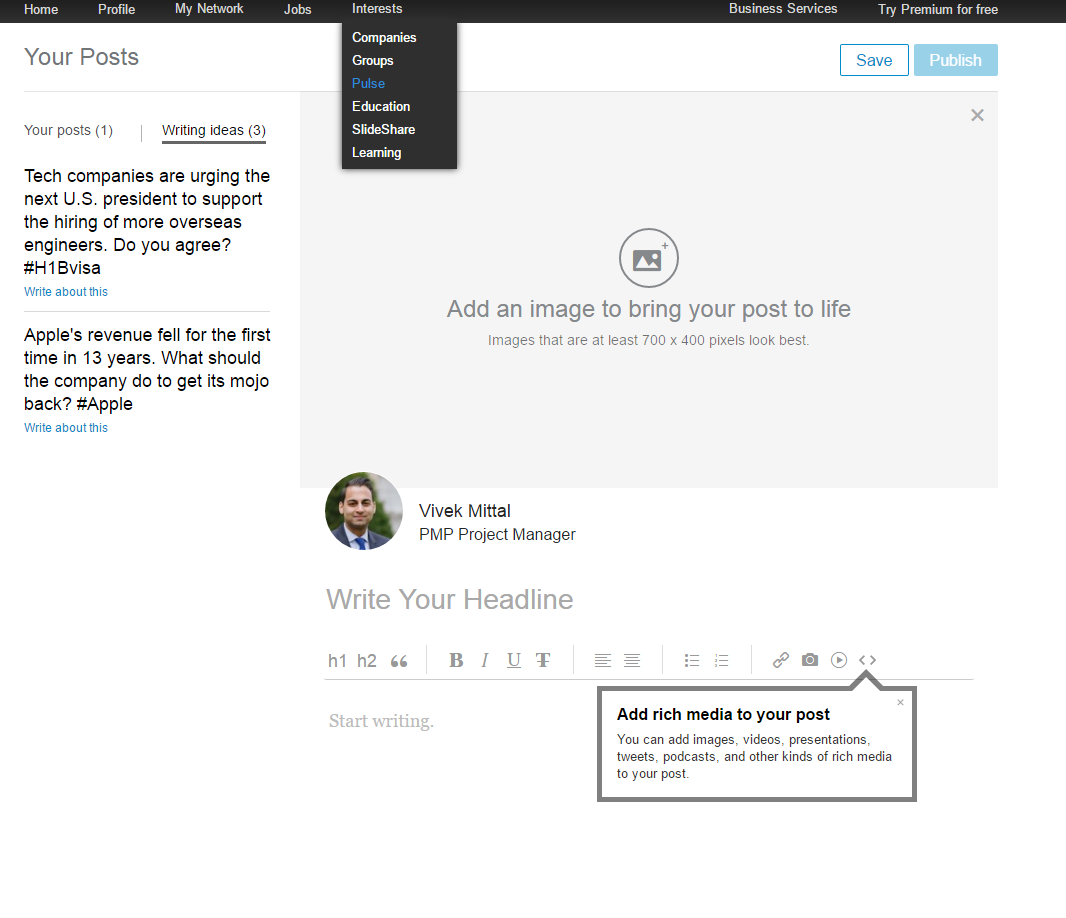Viewport: 1066px width, 918px height.
Task: Embed code with the angle brackets icon
Action: (867, 660)
